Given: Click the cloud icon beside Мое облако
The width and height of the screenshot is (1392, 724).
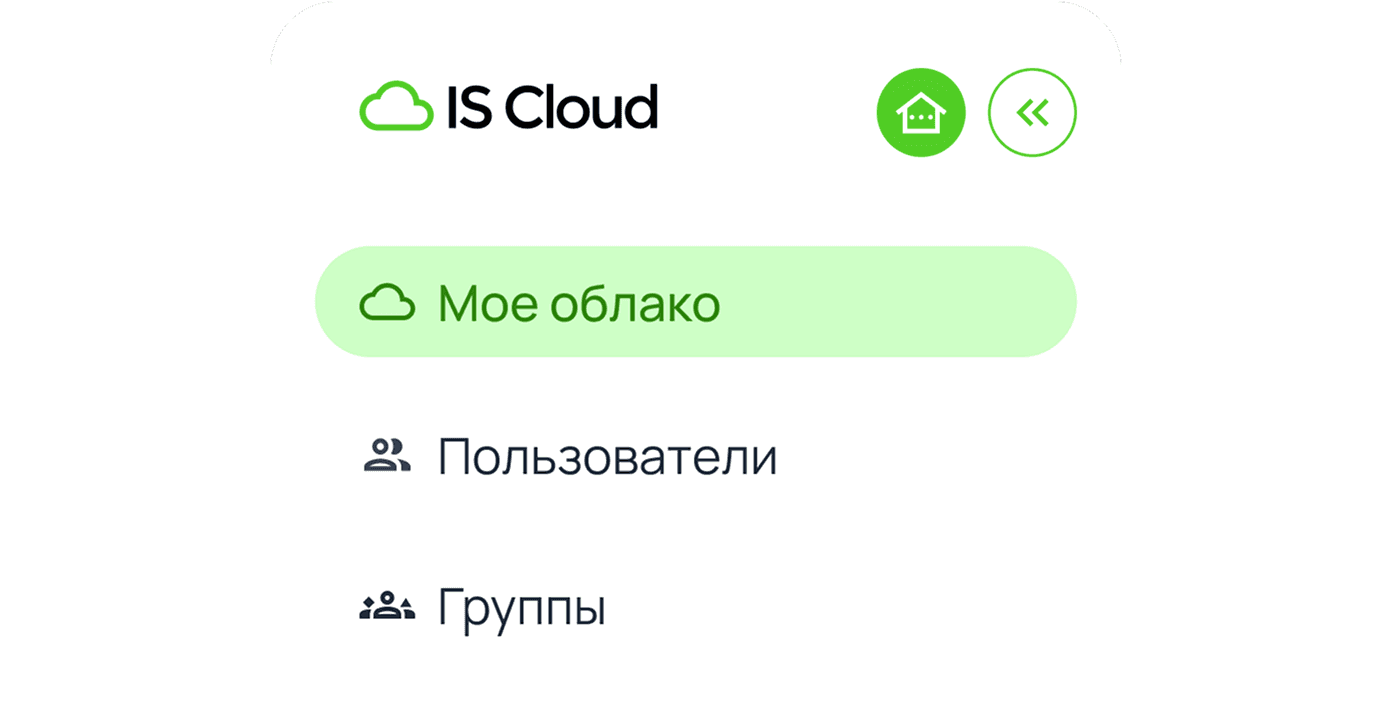Looking at the screenshot, I should pos(387,303).
